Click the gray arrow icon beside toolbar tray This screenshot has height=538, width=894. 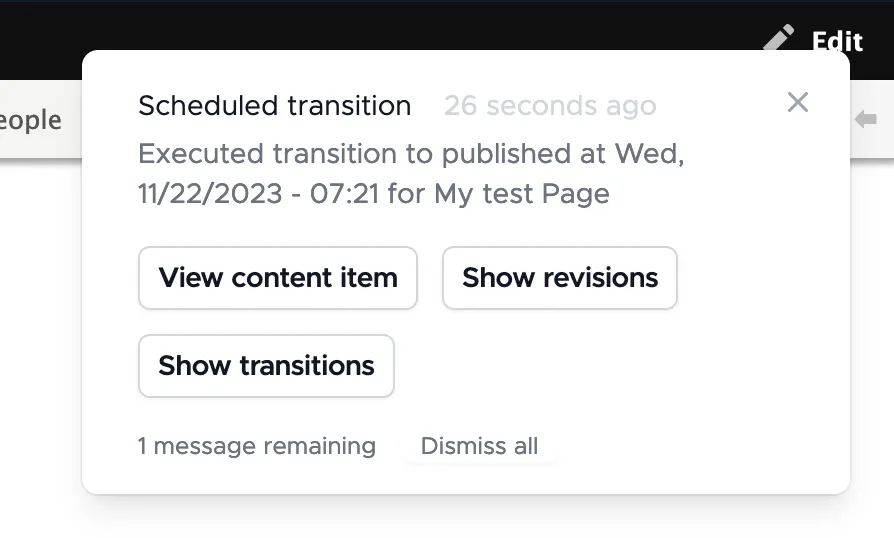click(866, 119)
